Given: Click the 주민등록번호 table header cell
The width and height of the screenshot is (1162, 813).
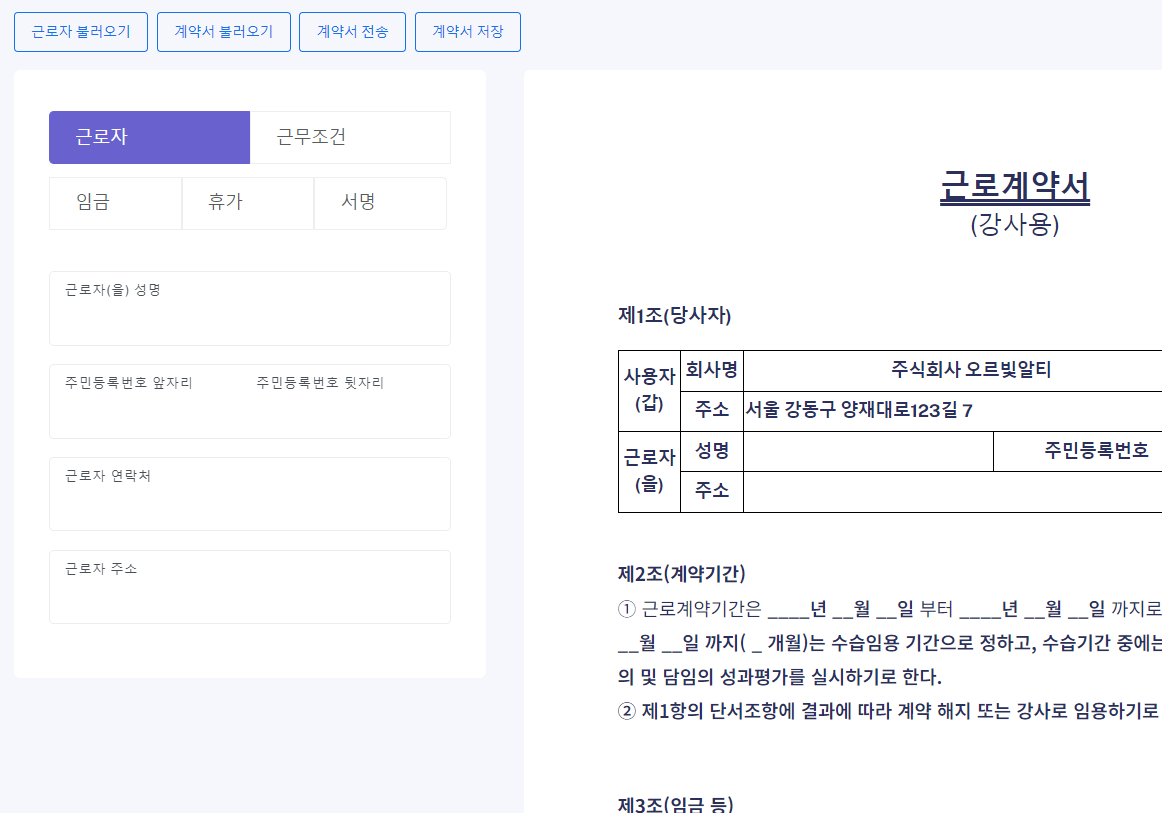Looking at the screenshot, I should click(1096, 451).
